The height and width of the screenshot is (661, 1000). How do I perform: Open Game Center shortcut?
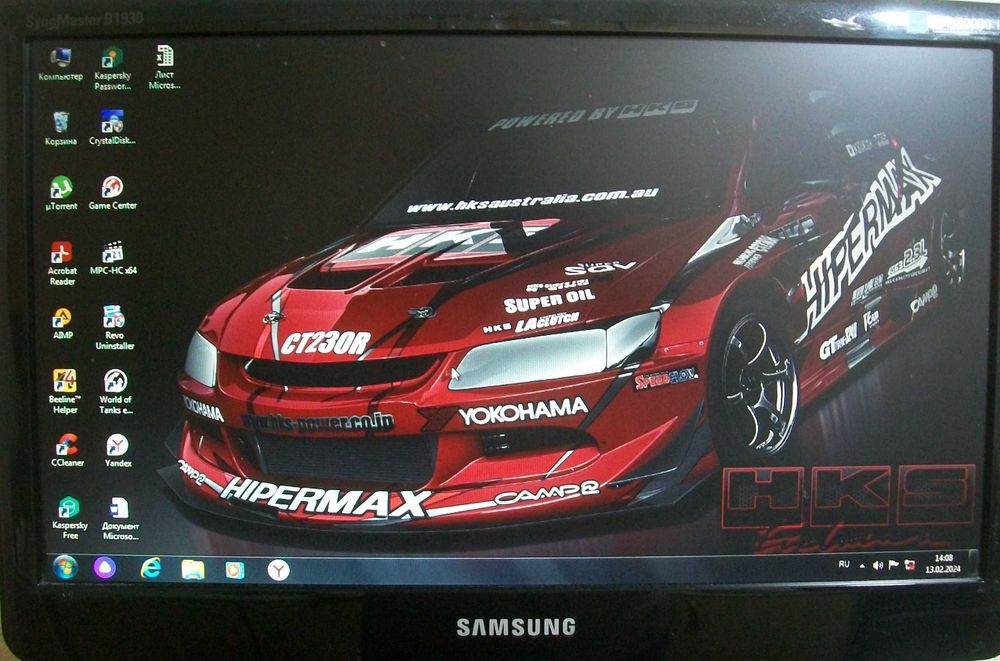click(x=113, y=193)
